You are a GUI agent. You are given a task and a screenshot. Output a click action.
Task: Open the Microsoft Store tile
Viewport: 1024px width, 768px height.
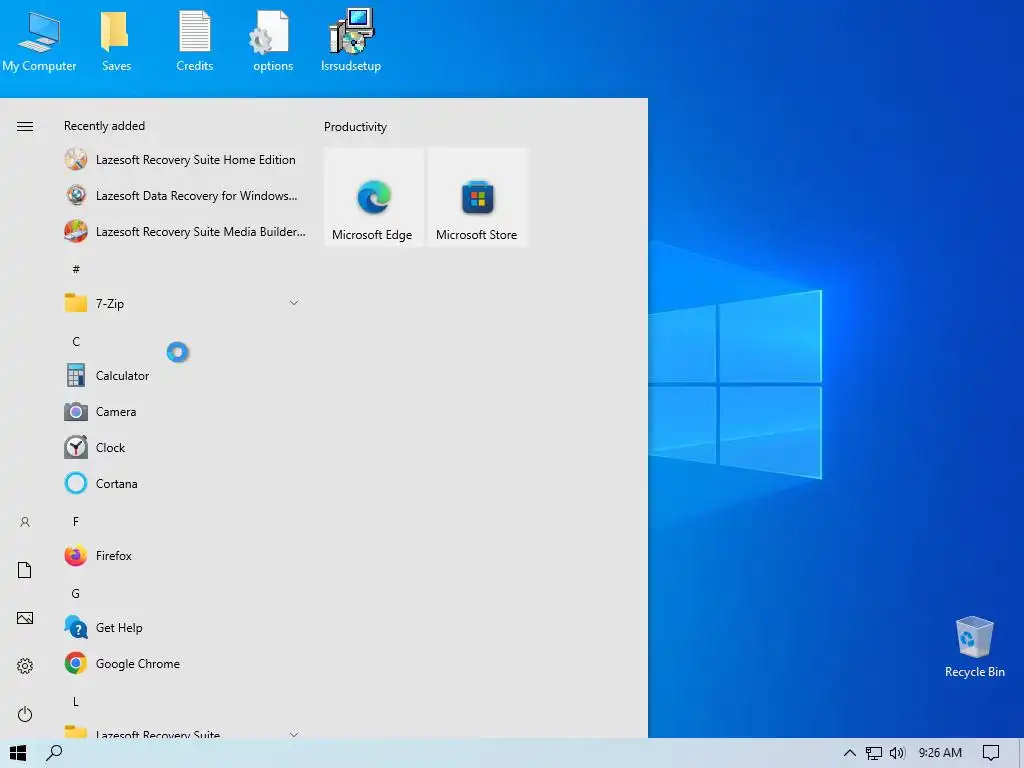tap(477, 197)
